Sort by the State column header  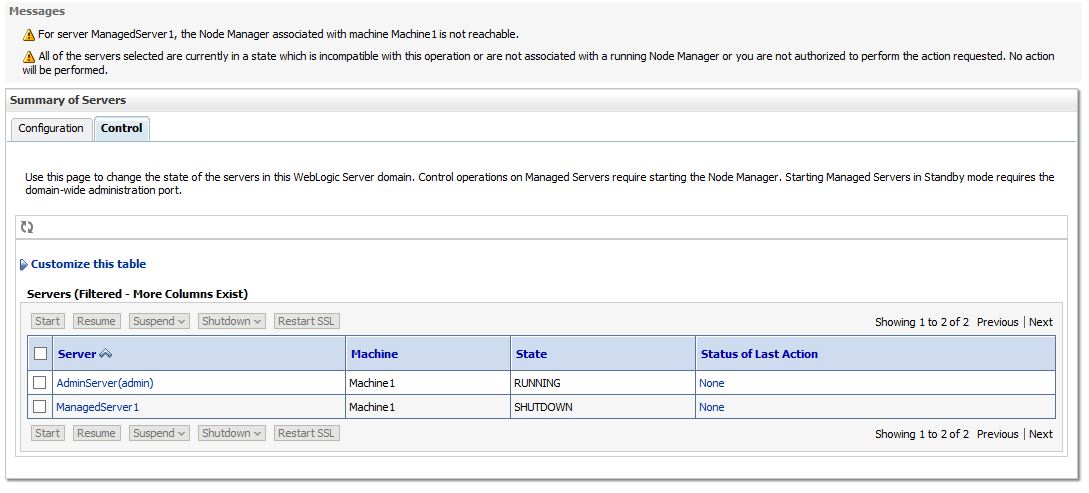pos(531,354)
